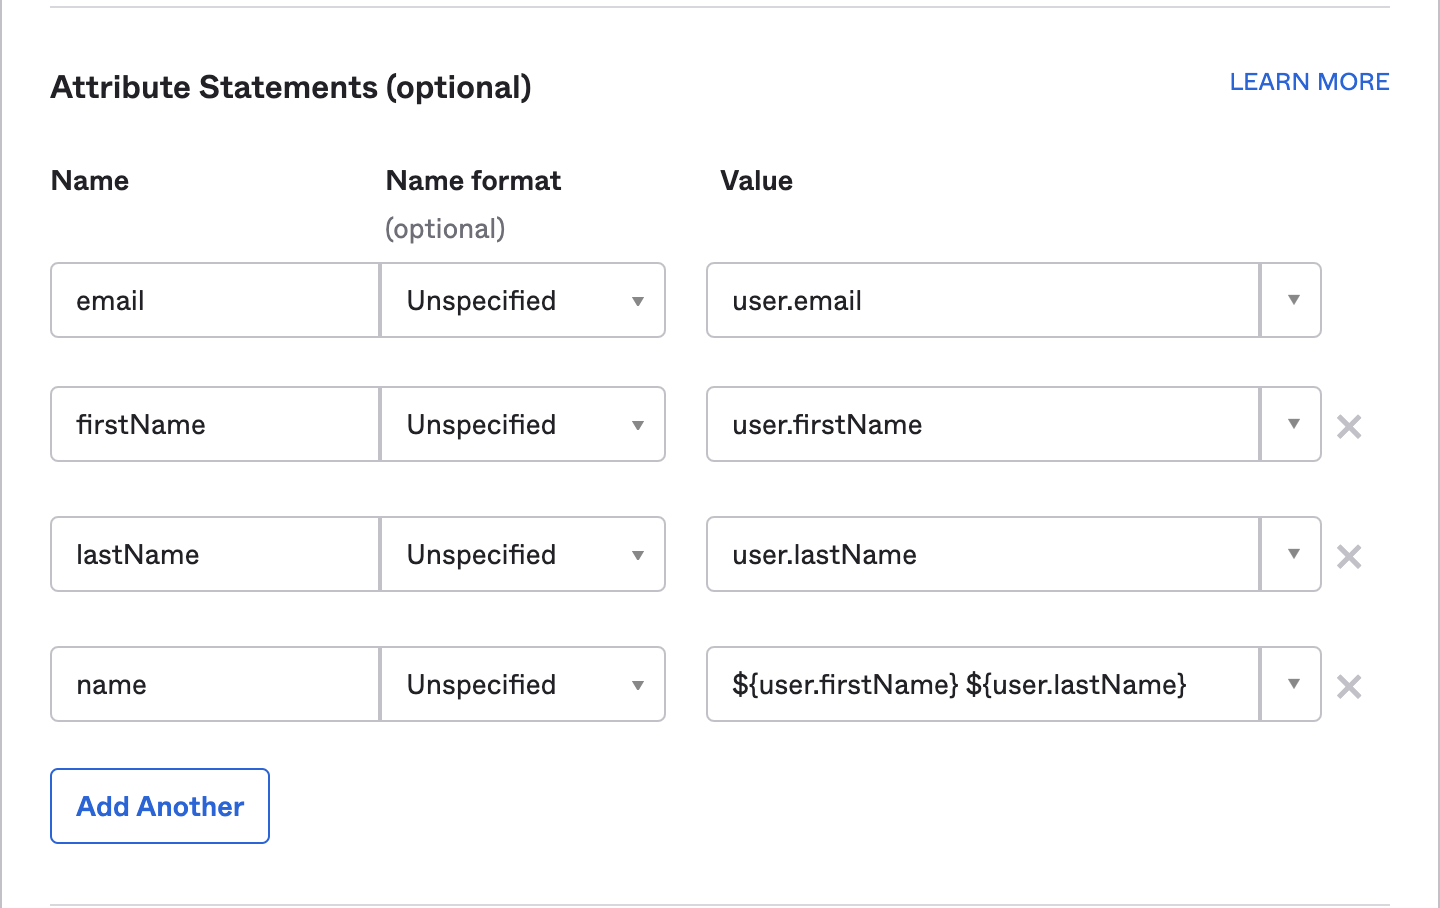Screen dimensions: 1440x908
Task: Open Name format dropdown for email
Action: [x=523, y=301]
